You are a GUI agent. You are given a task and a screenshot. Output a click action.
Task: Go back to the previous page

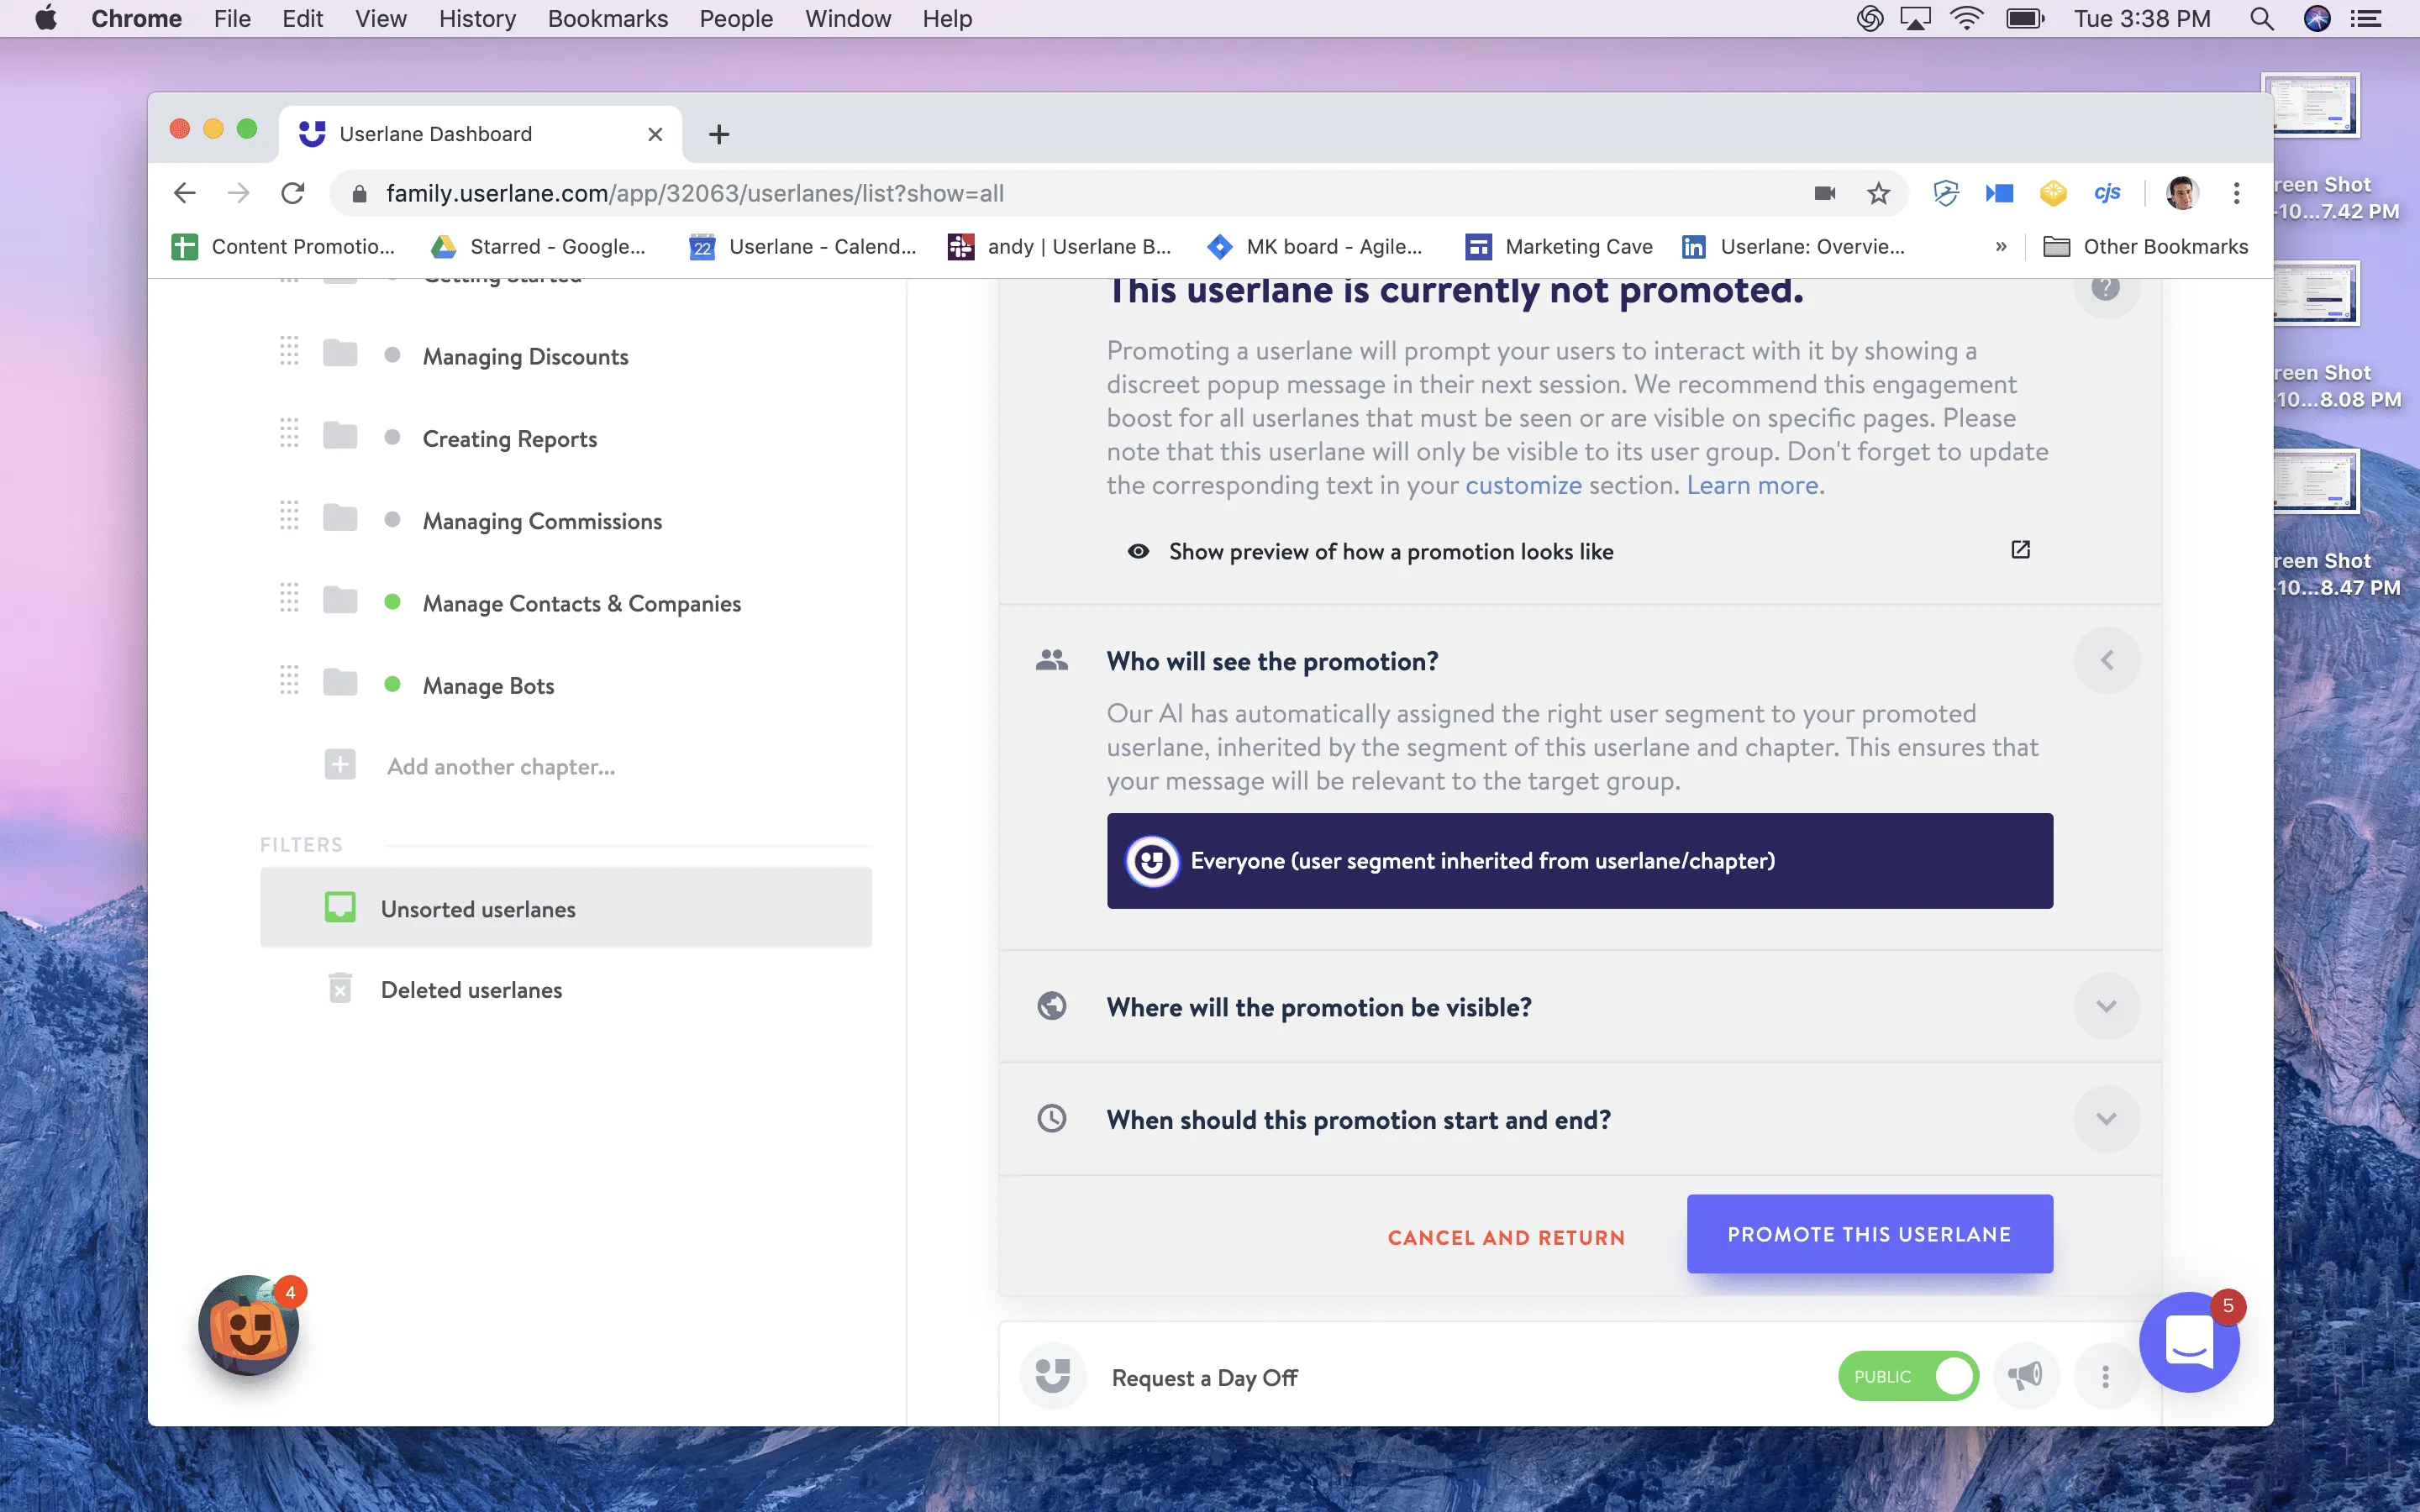(184, 193)
